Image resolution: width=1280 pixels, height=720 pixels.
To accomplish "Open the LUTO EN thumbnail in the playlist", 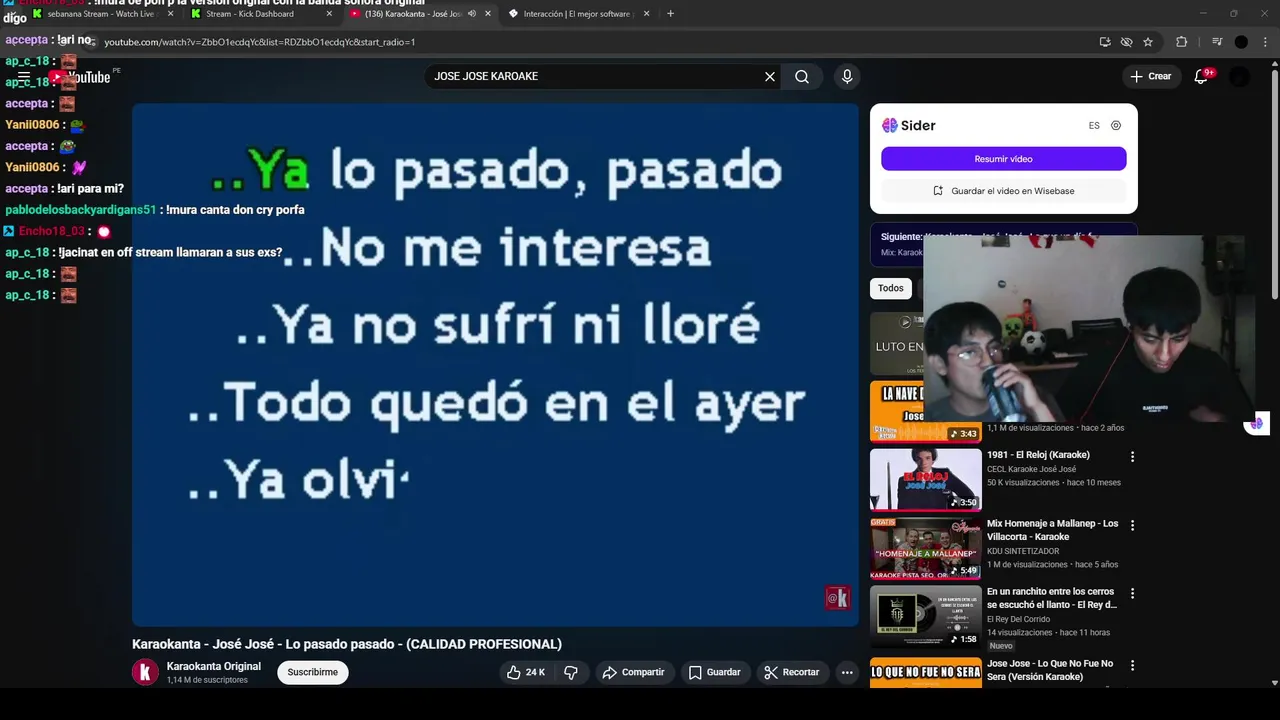I will tap(897, 343).
